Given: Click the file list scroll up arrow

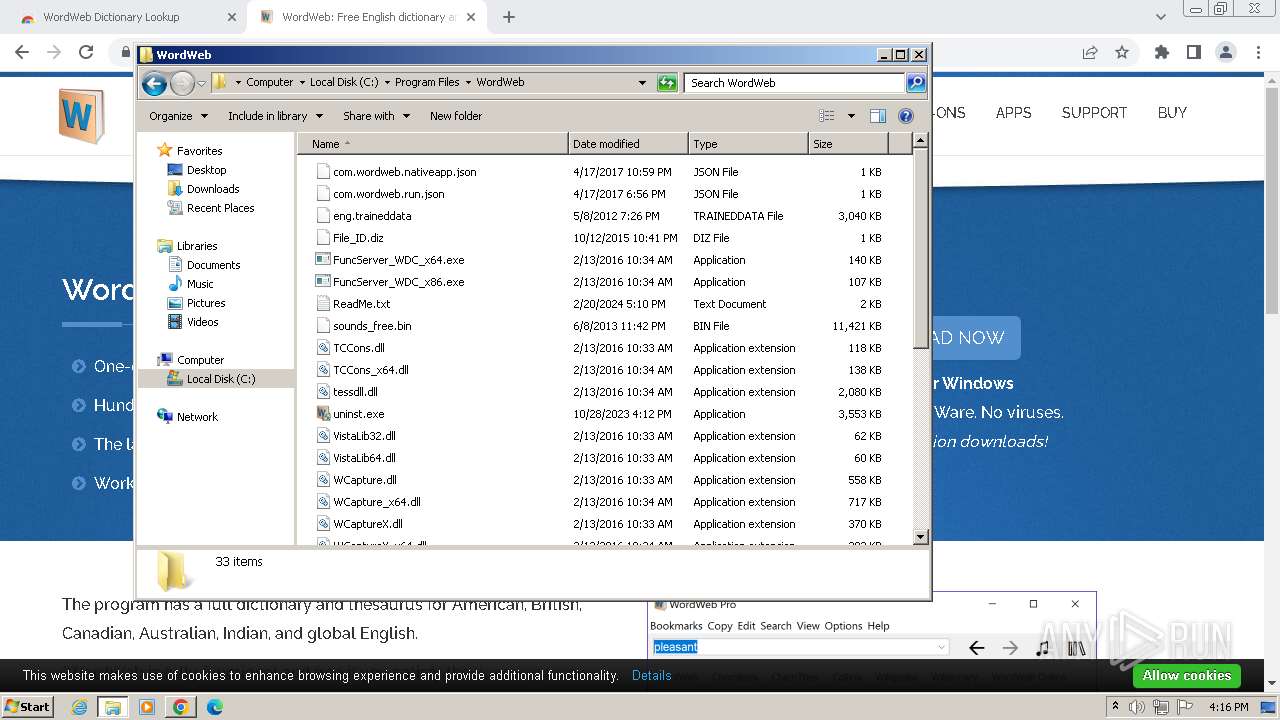Looking at the screenshot, I should coord(921,142).
